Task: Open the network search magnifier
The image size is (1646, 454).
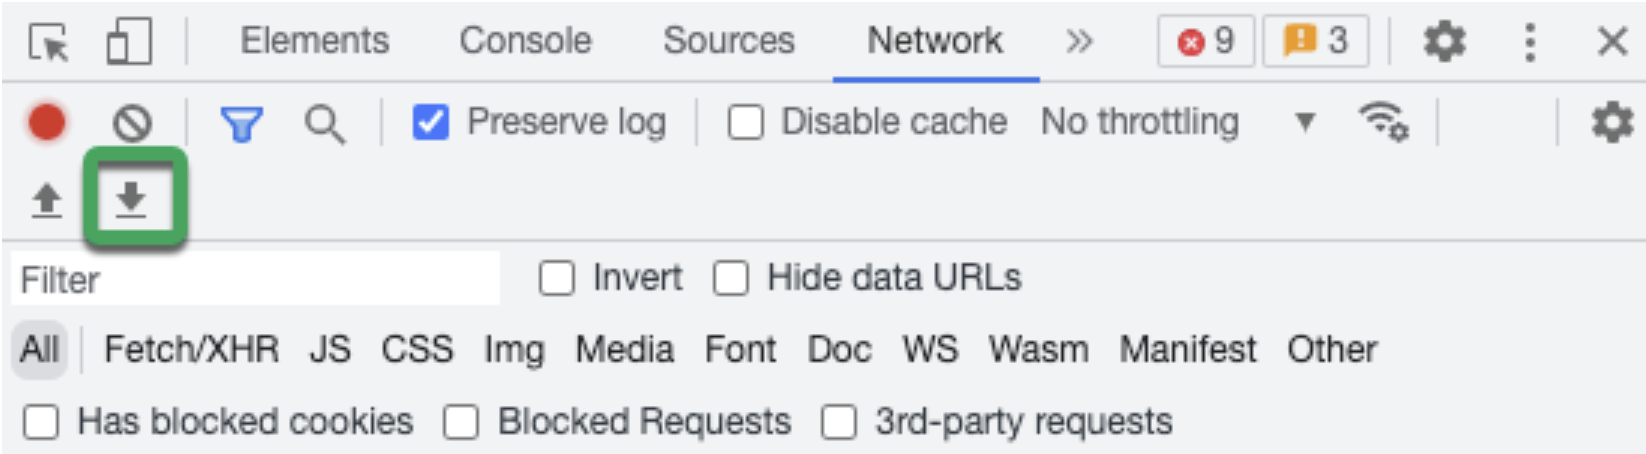Action: coord(325,124)
